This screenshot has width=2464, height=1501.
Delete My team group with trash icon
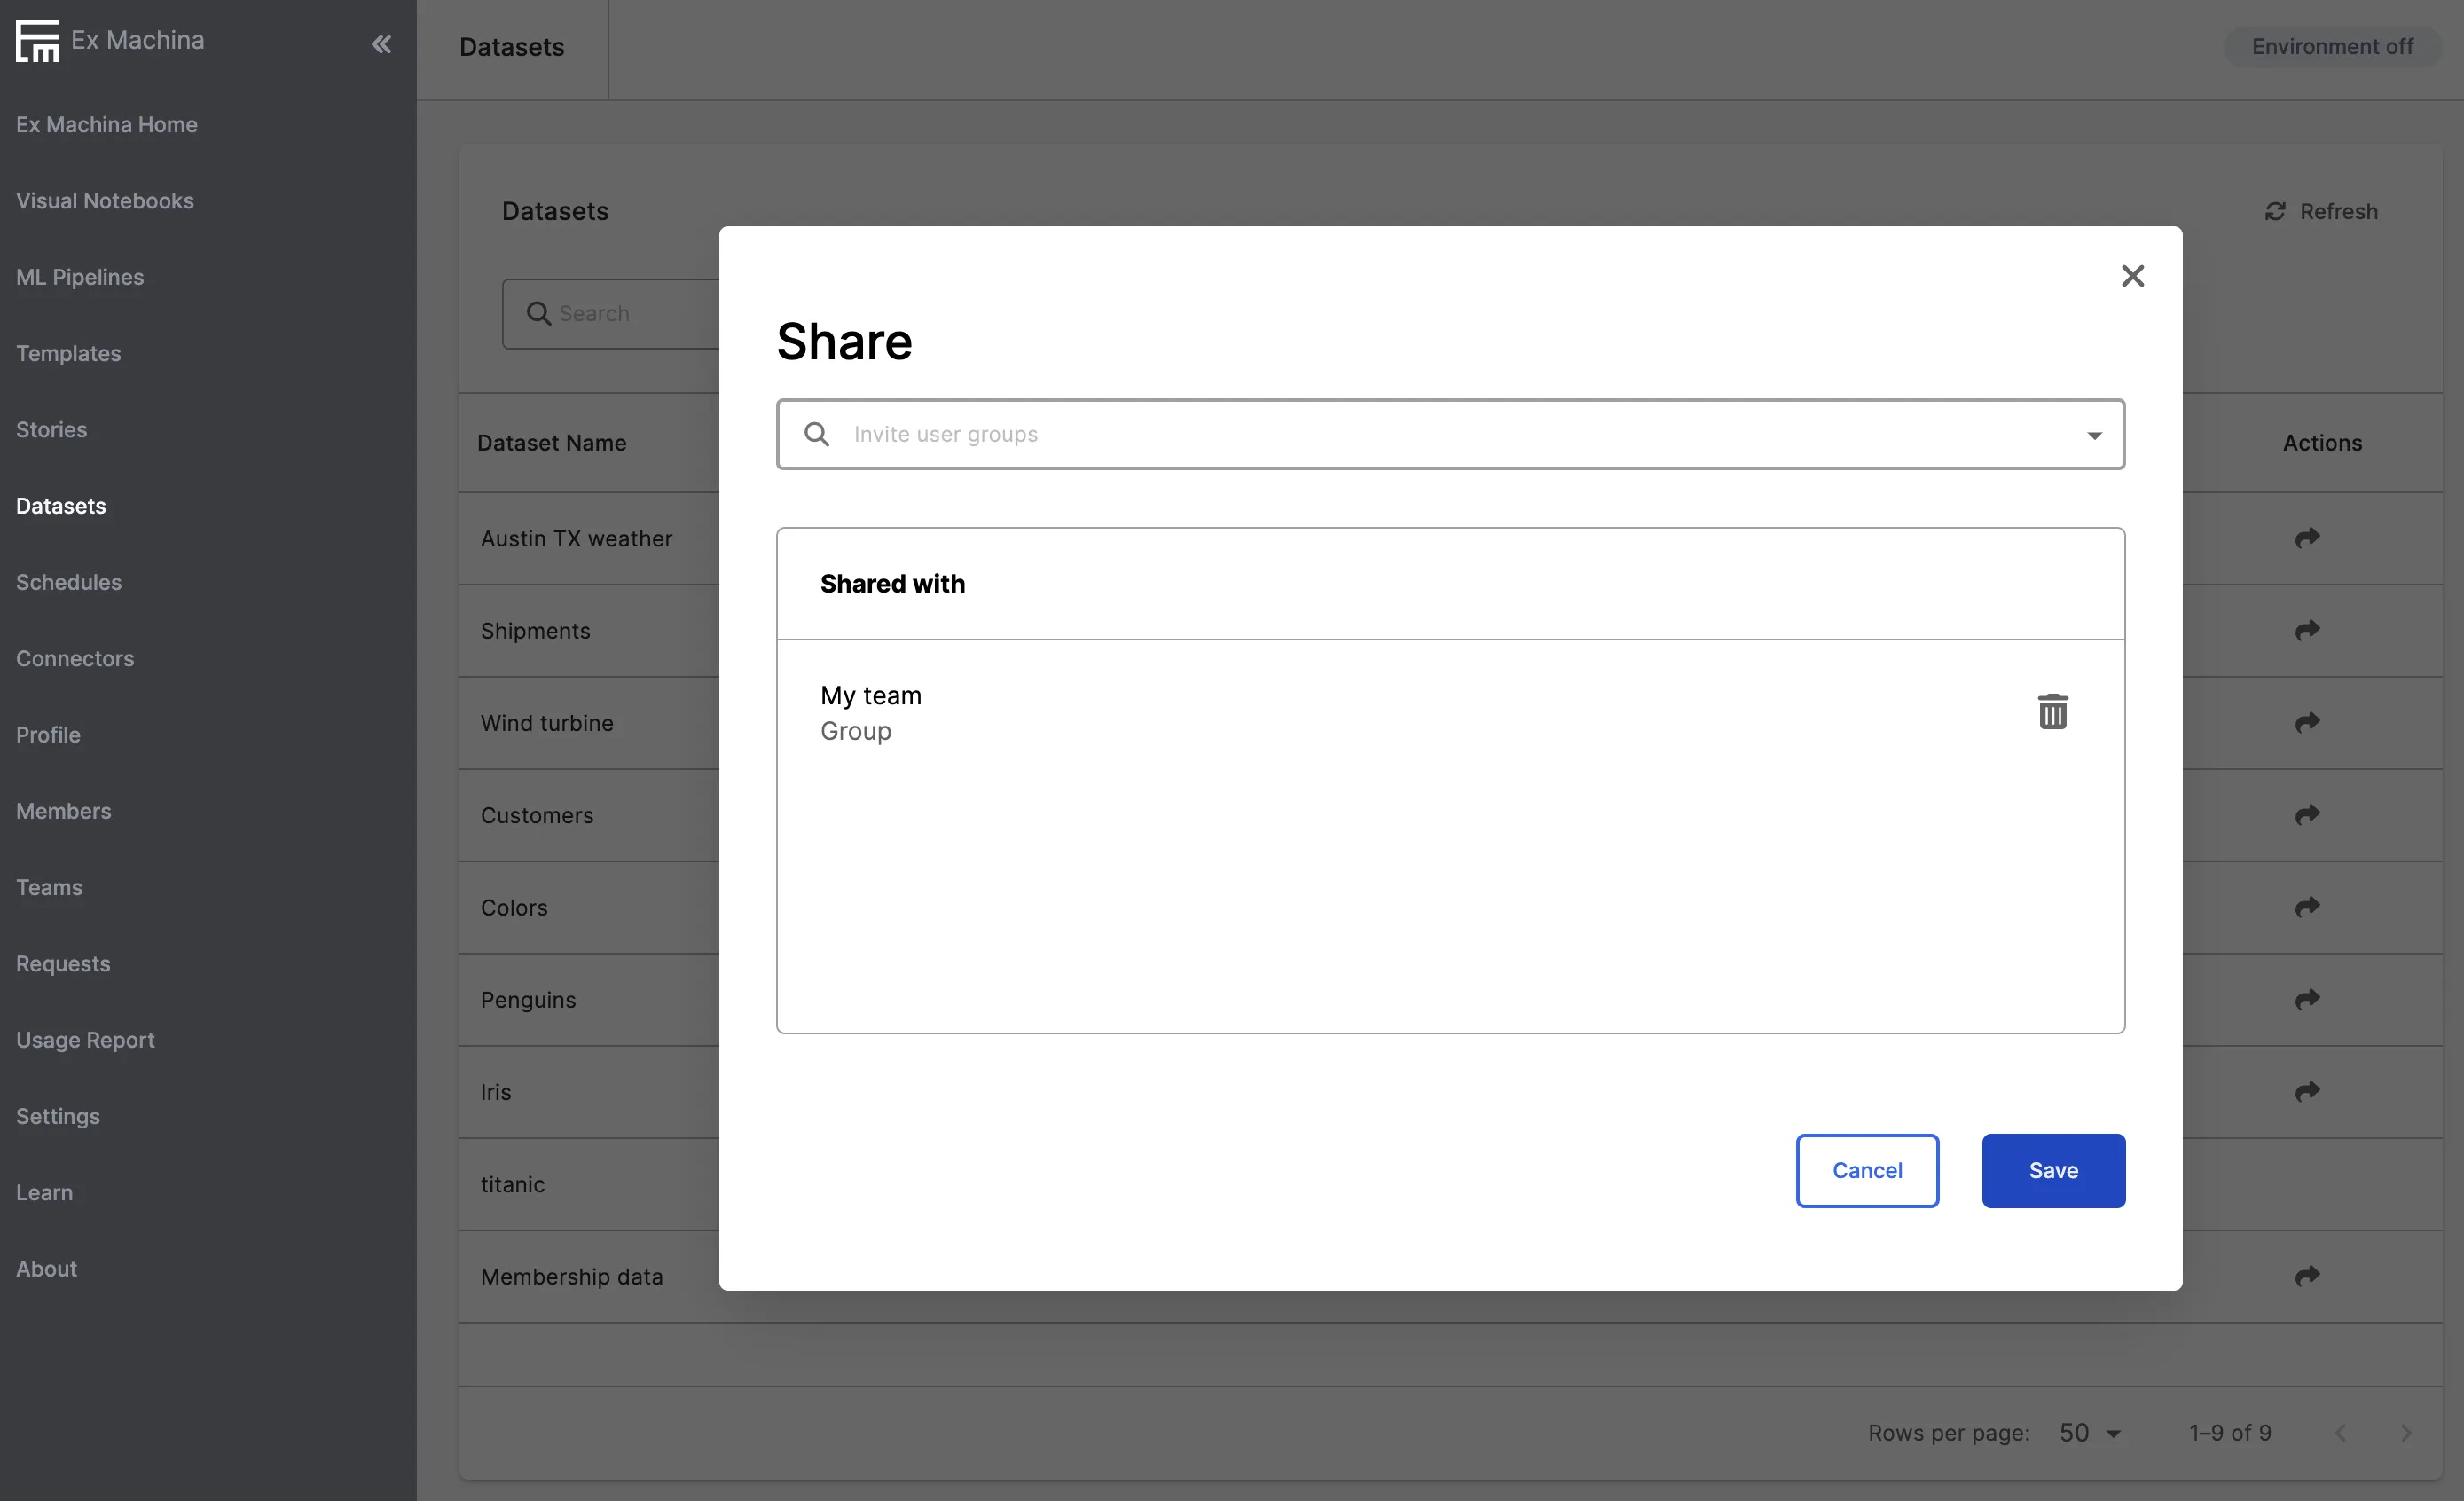2052,711
